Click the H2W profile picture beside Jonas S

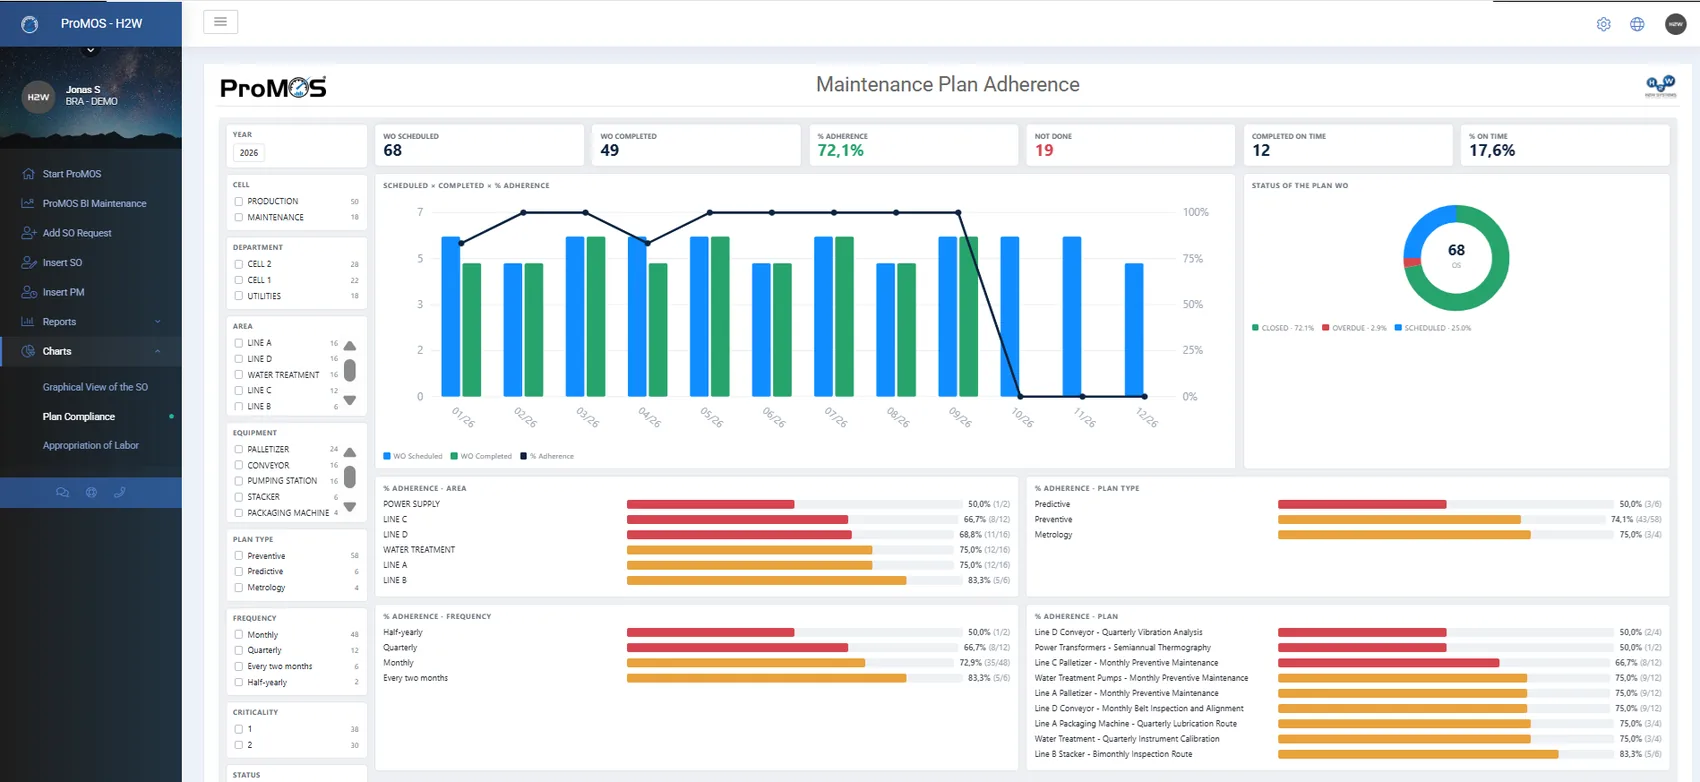coord(38,97)
